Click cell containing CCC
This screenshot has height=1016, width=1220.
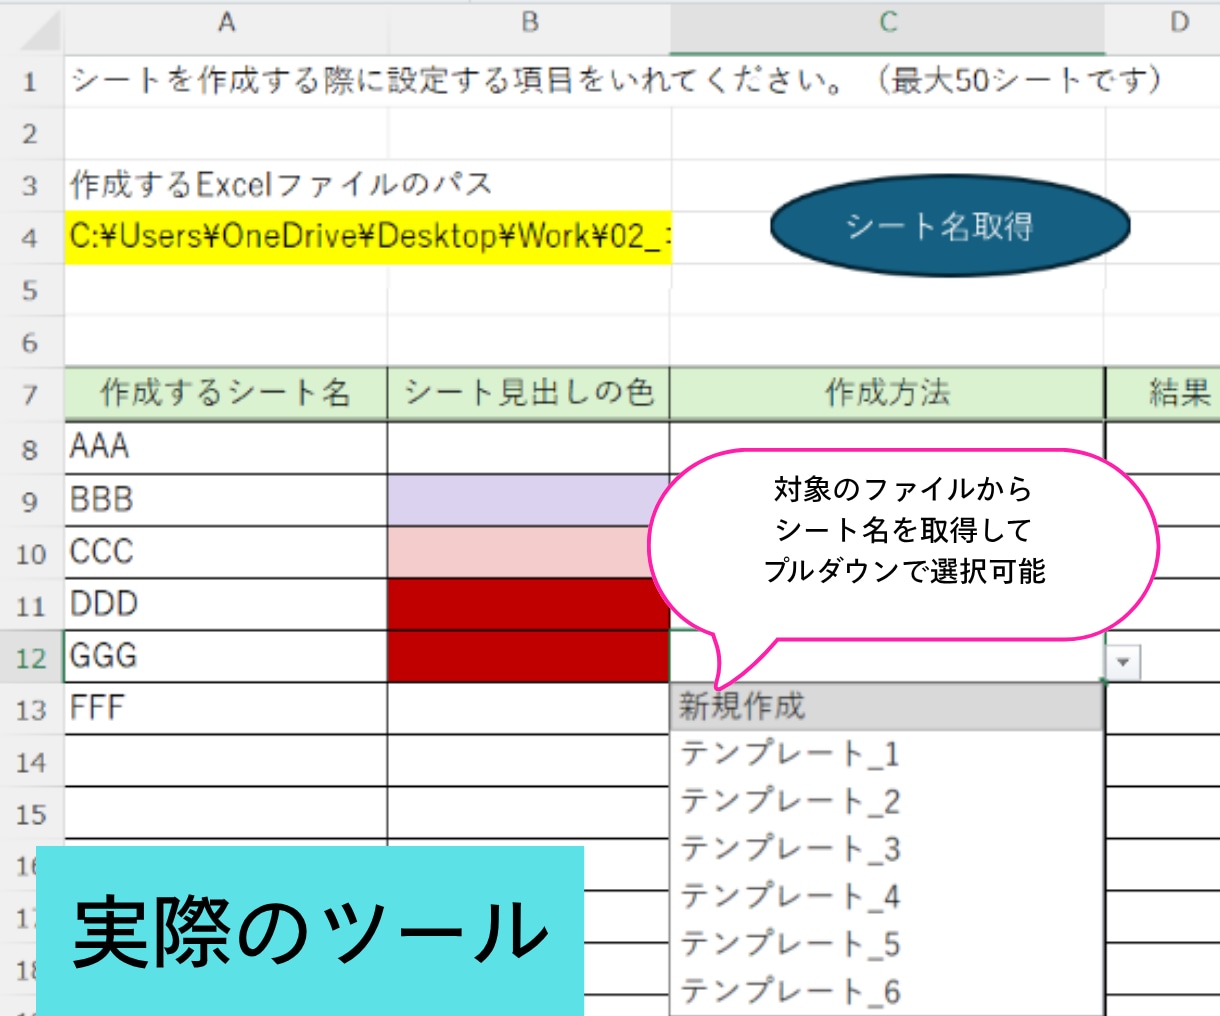coord(226,551)
